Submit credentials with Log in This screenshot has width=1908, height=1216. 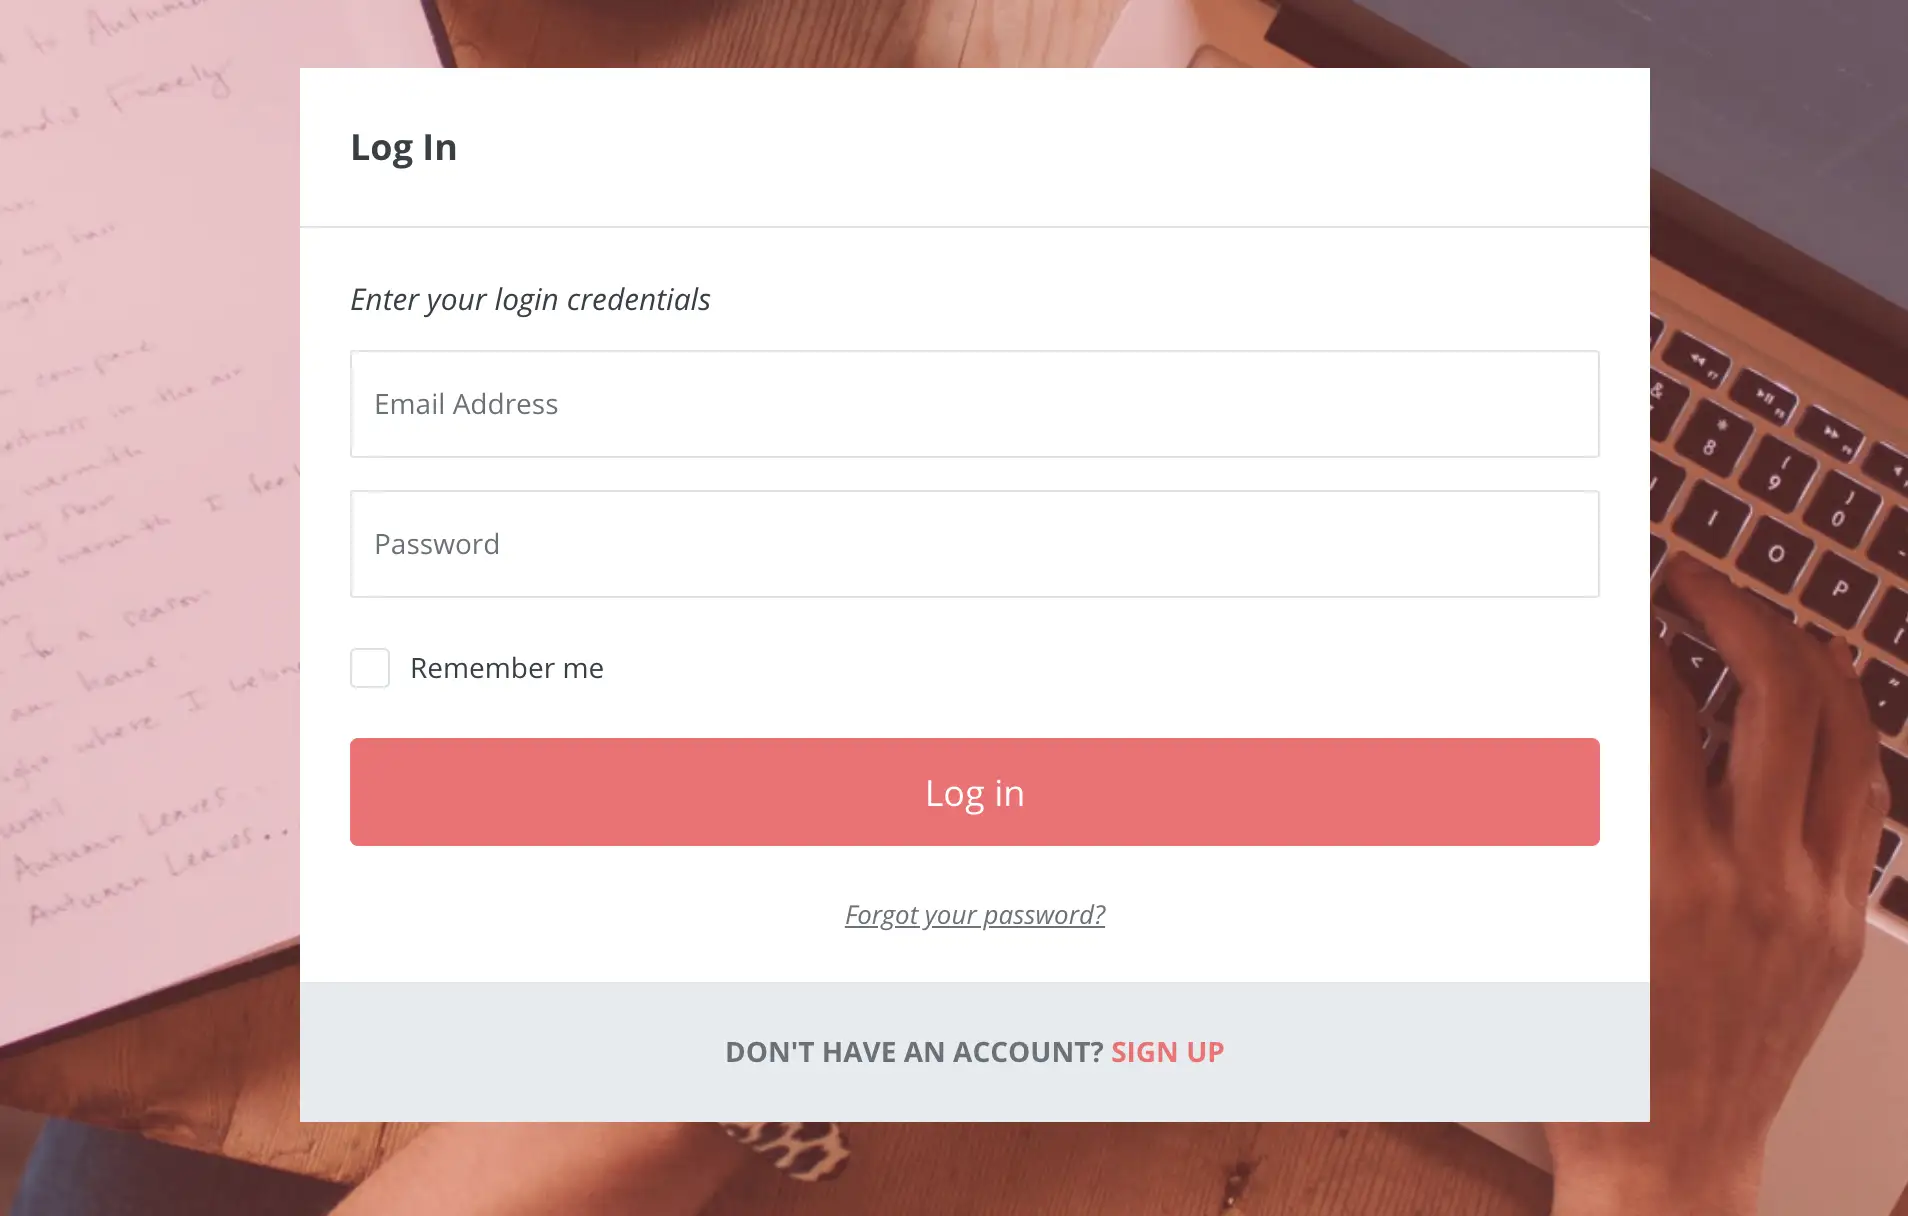974,791
